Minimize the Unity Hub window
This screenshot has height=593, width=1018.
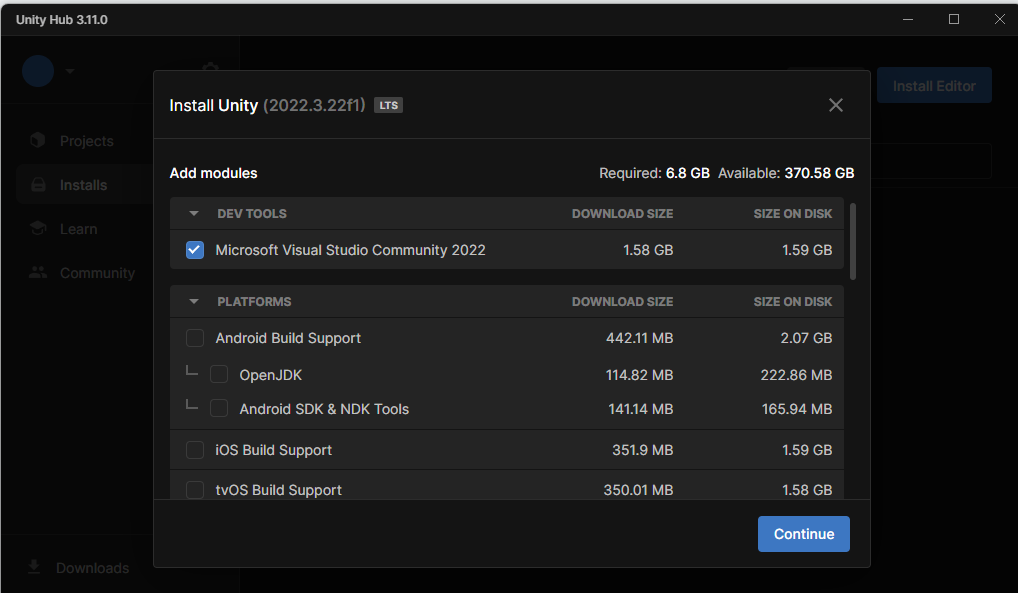click(908, 19)
